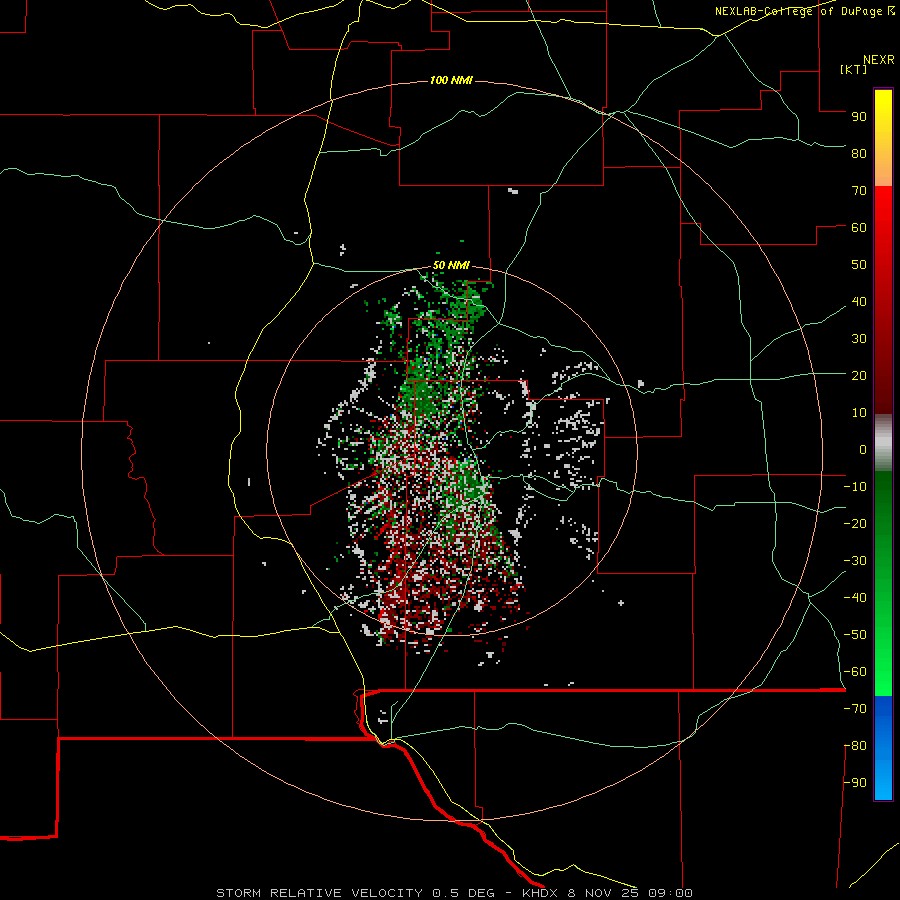
Task: Click the -30 scale label
Action: [855, 561]
